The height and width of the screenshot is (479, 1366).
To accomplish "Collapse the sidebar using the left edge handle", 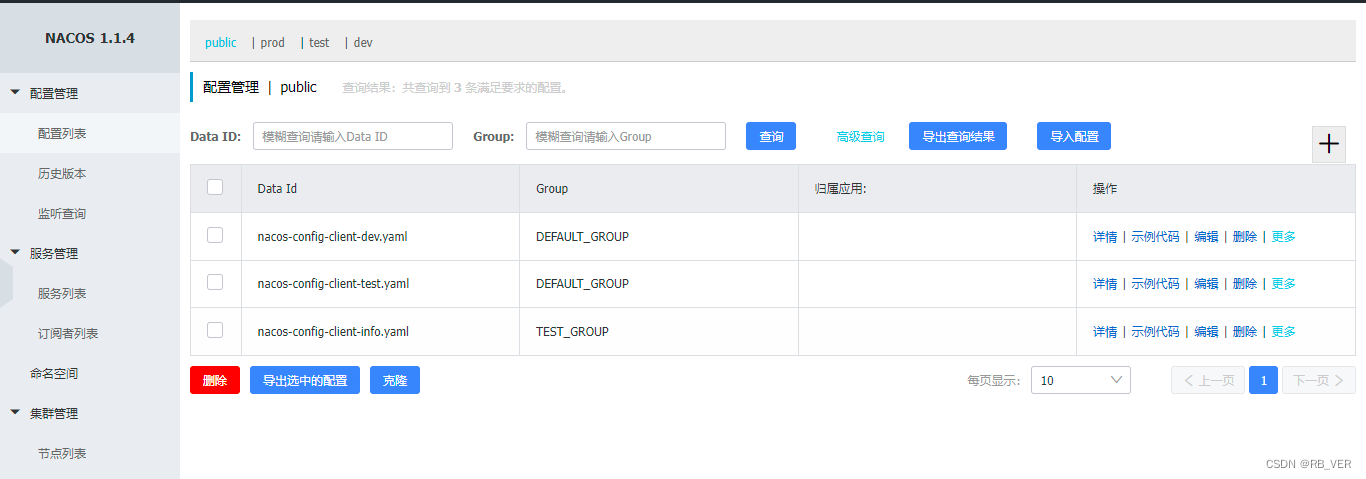I will (6, 283).
